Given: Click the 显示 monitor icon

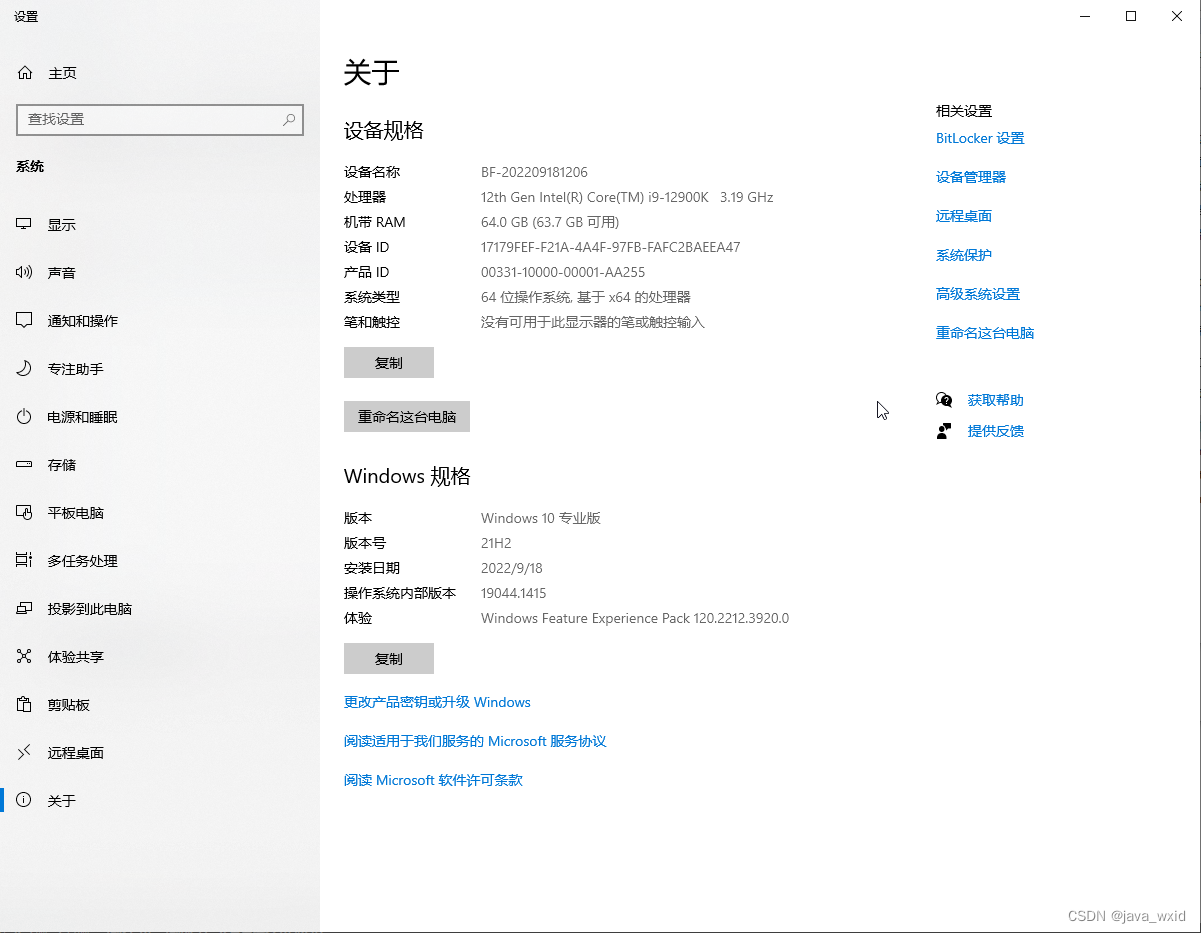Looking at the screenshot, I should tap(25, 225).
